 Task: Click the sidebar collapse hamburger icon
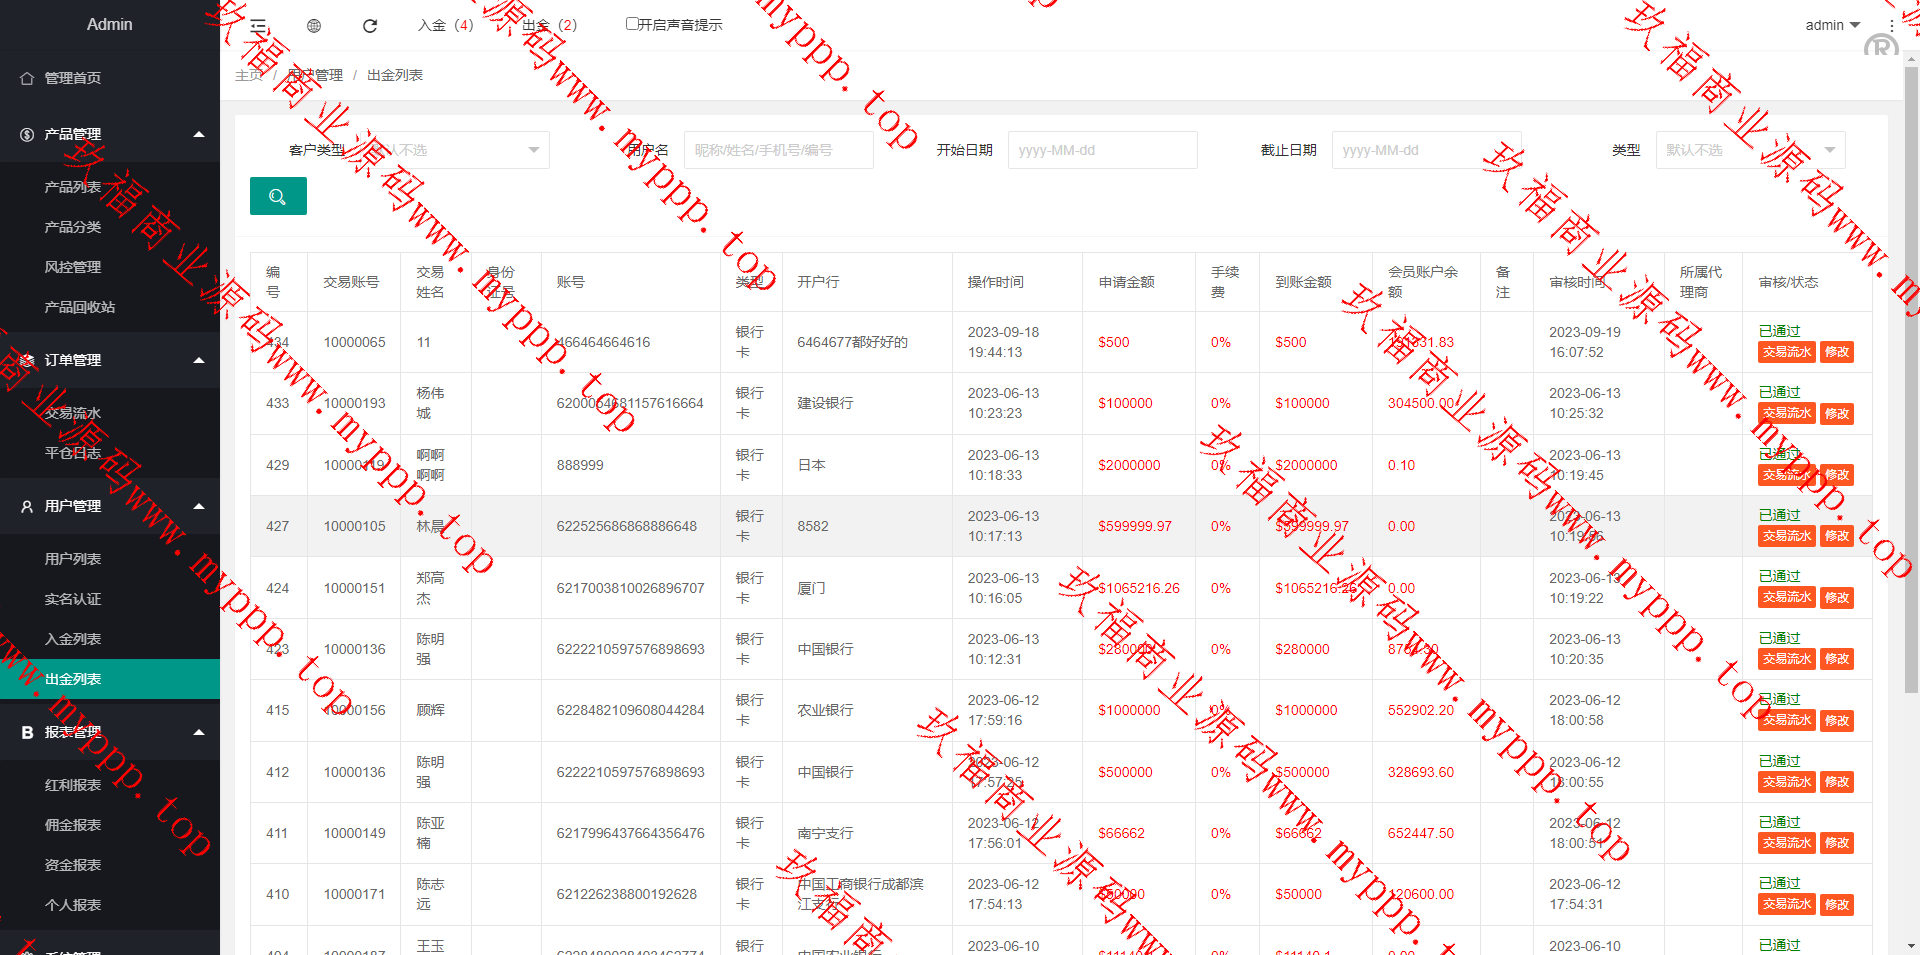tap(258, 26)
